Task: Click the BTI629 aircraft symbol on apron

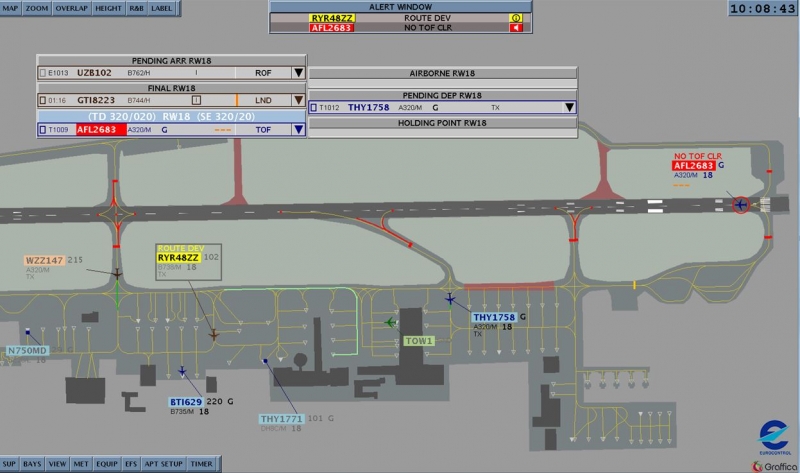Action: (182, 372)
